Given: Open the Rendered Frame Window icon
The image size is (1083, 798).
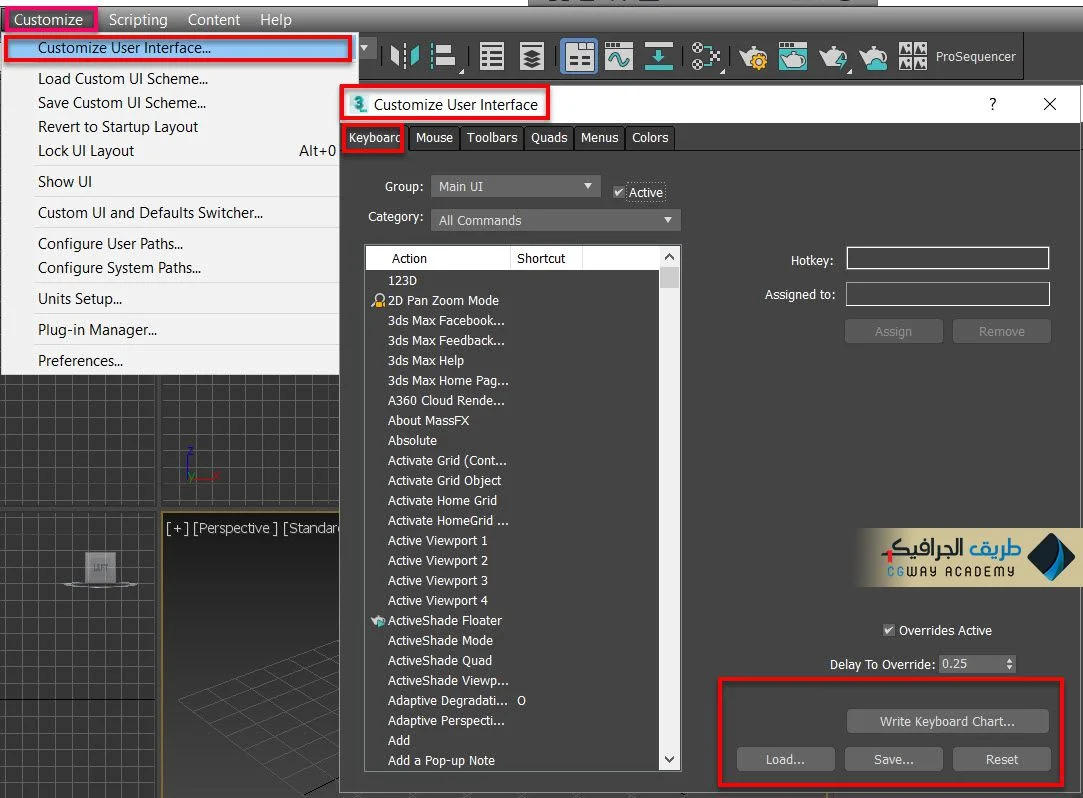Looking at the screenshot, I should point(793,57).
